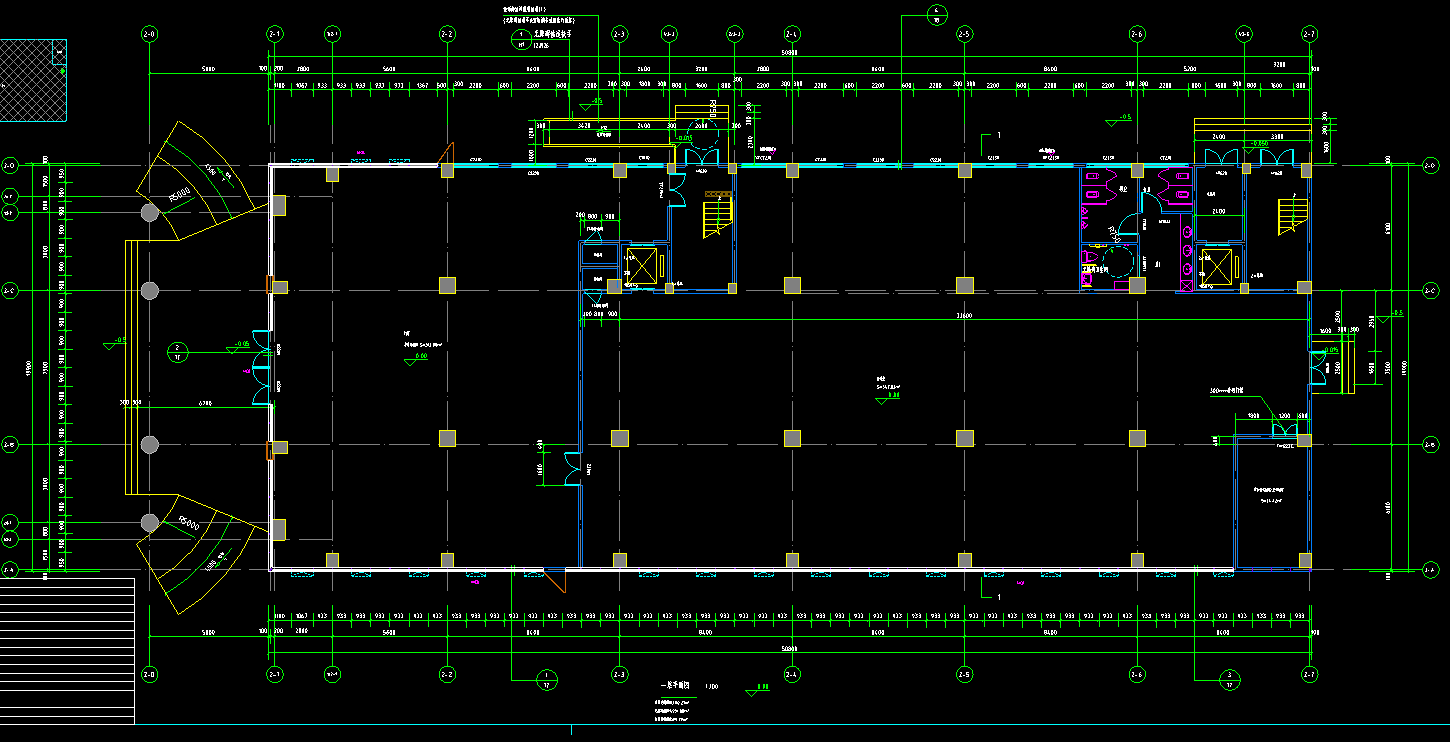Screen dimensions: 1450x742
Task: Select the drawing title text at bottom
Action: (x=680, y=687)
